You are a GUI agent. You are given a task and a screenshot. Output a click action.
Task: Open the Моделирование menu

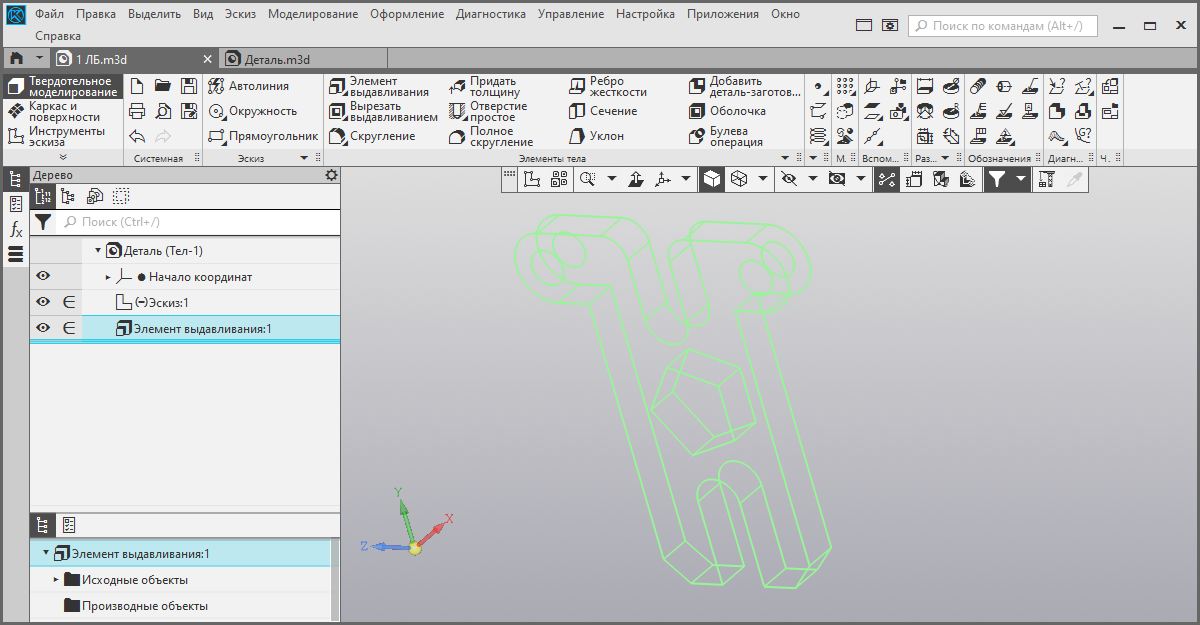coord(313,14)
